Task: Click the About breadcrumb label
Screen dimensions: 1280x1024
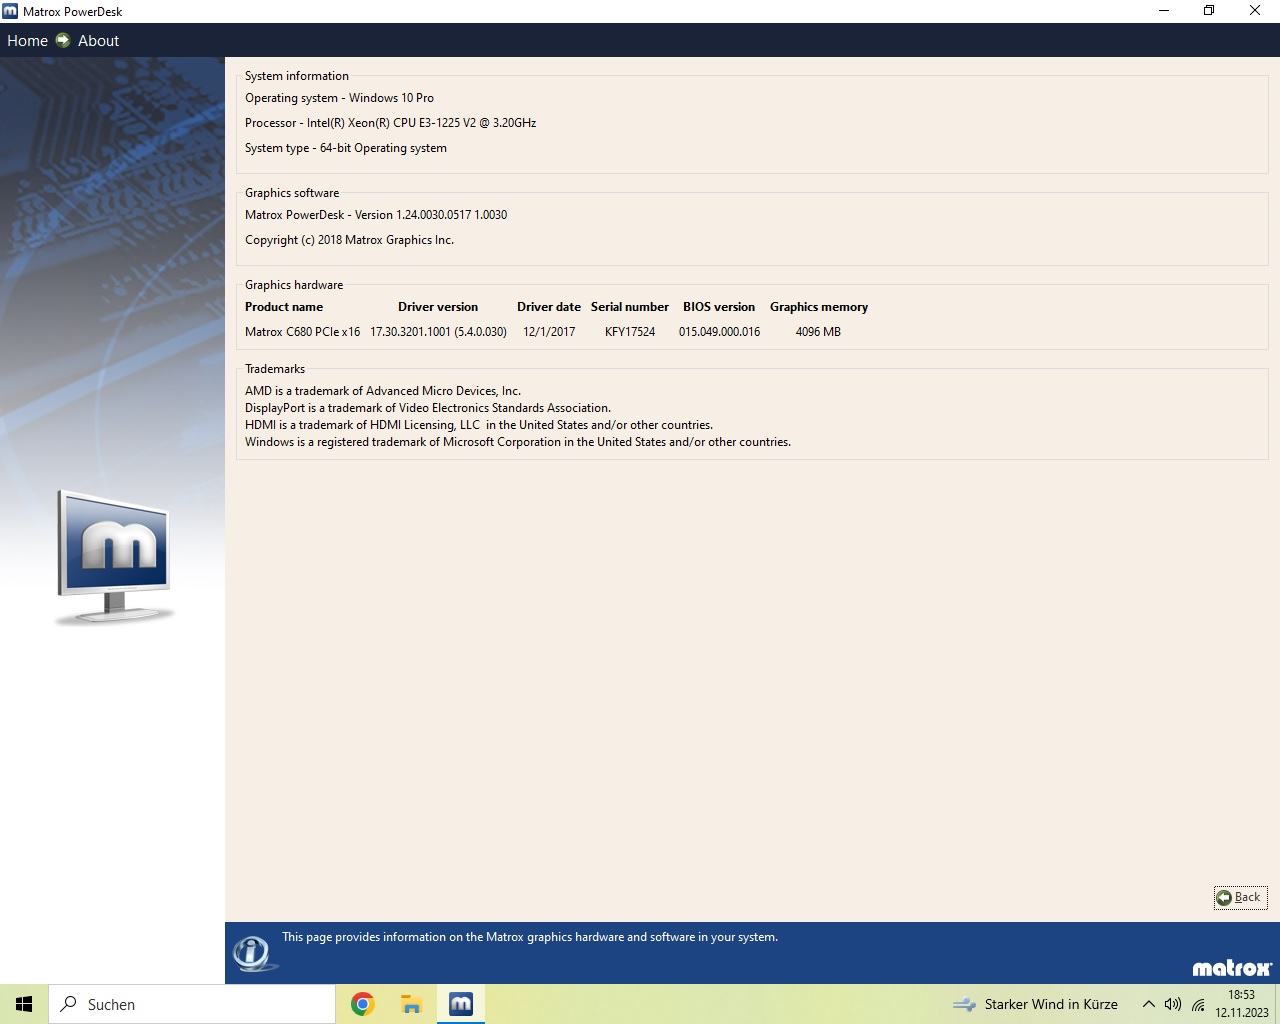Action: pos(98,41)
